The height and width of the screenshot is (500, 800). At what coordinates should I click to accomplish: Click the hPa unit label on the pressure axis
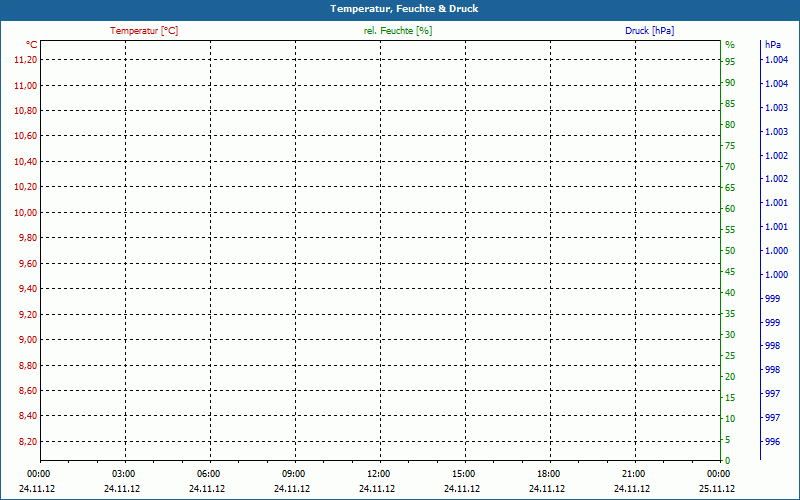[x=772, y=45]
